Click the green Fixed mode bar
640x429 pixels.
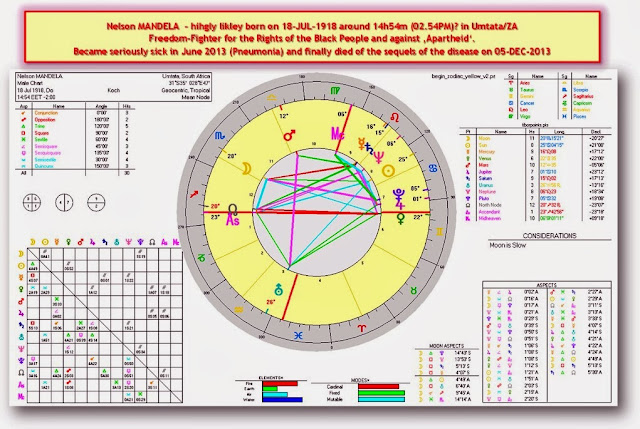coord(381,393)
